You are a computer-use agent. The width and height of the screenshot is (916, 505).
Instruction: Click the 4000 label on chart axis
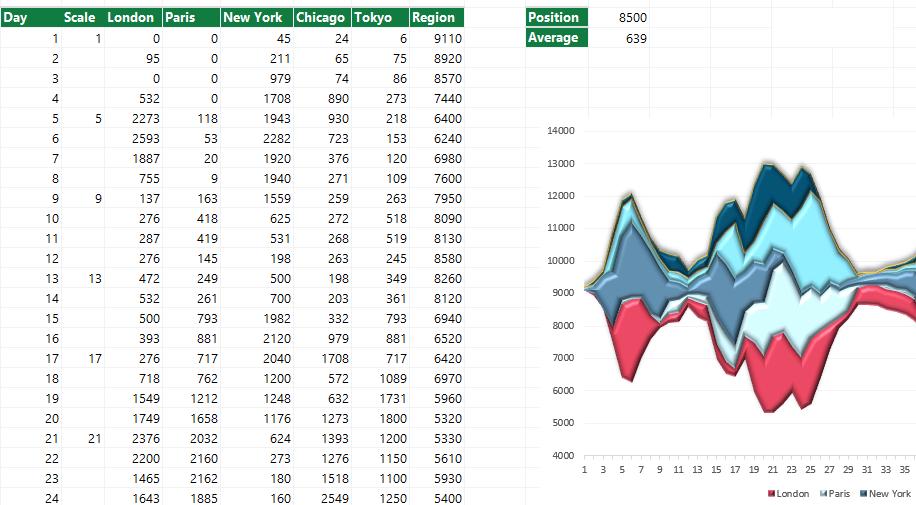click(x=563, y=455)
